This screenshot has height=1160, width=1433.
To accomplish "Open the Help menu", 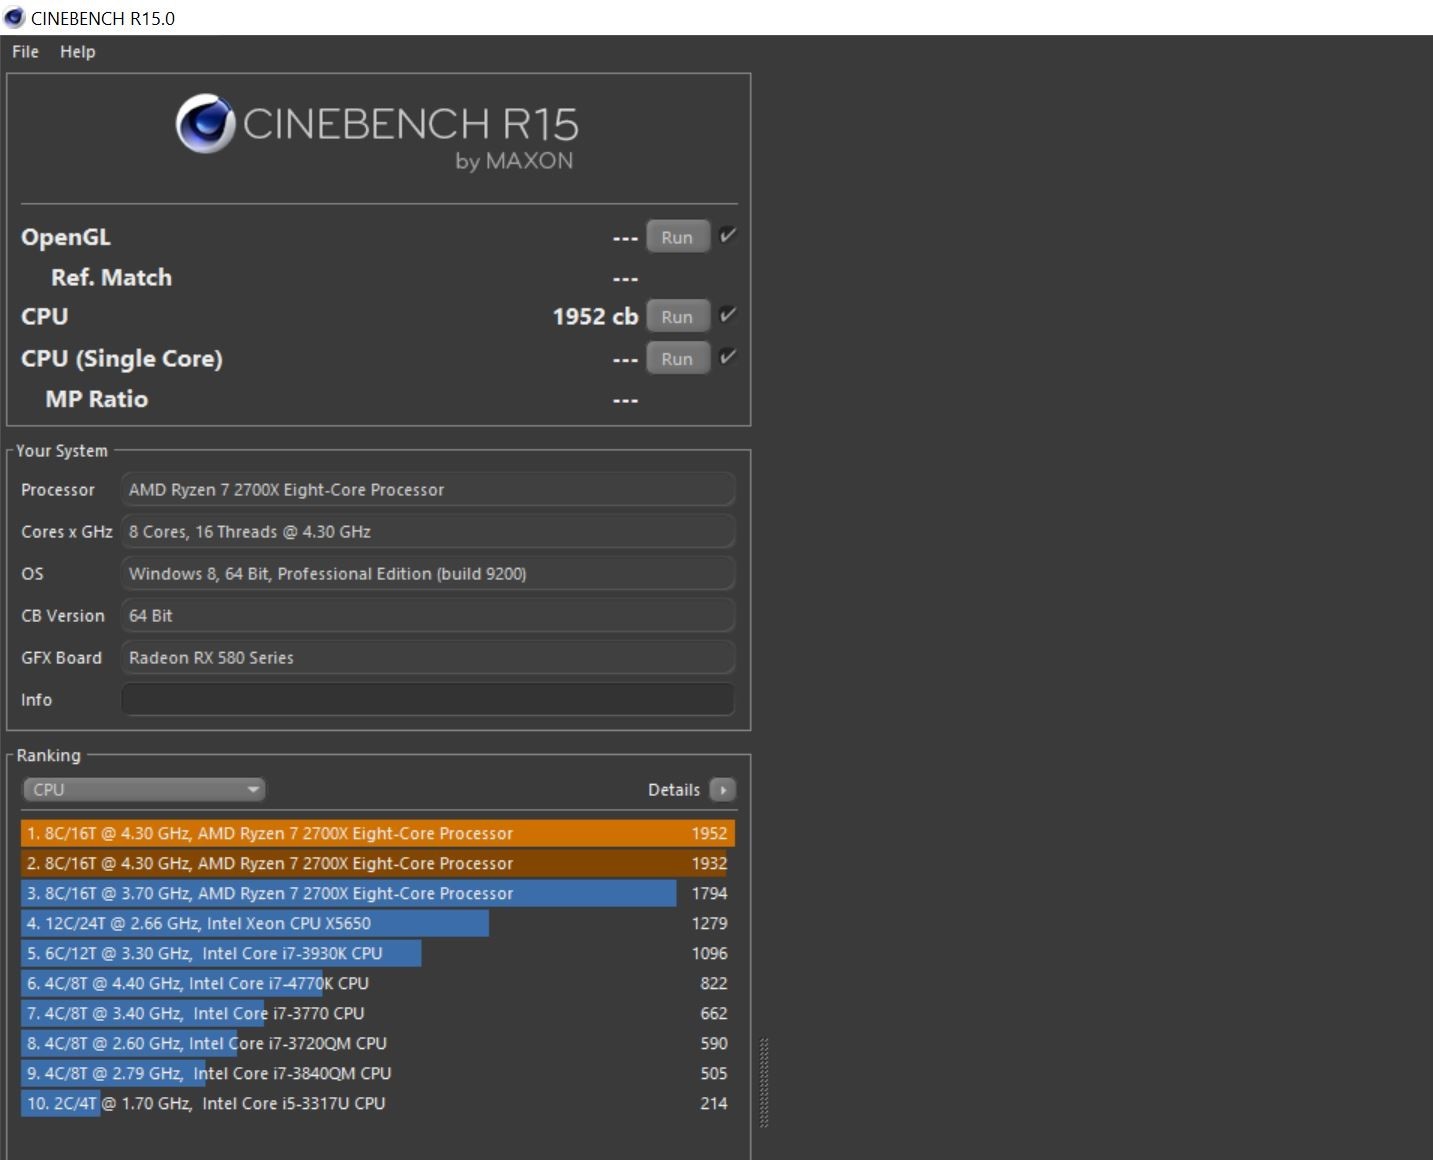I will pos(77,52).
